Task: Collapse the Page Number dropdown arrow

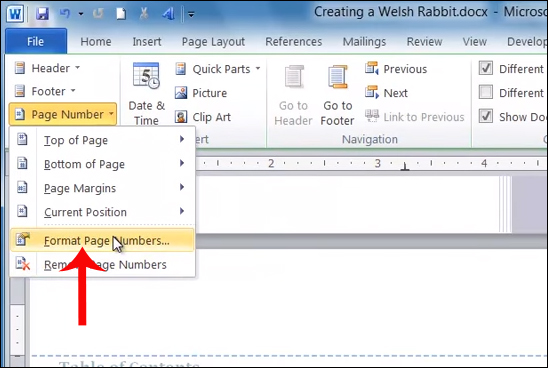Action: 111,114
